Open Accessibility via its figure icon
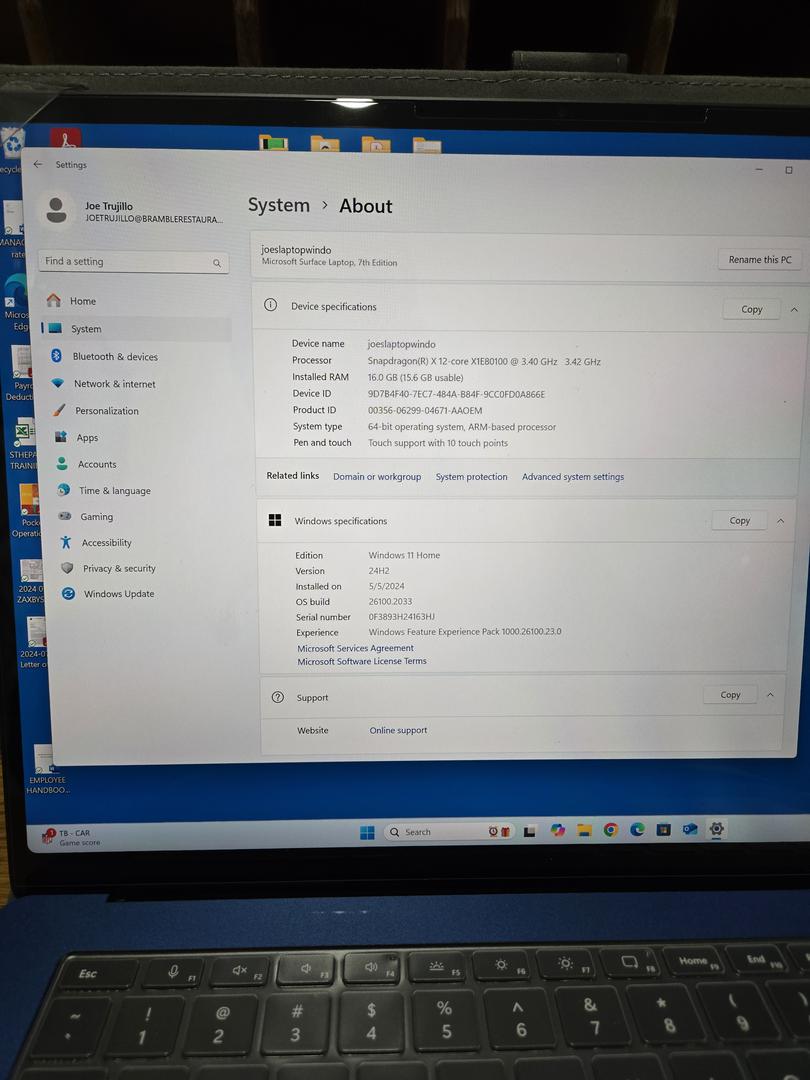Image resolution: width=810 pixels, height=1080 pixels. pos(65,542)
